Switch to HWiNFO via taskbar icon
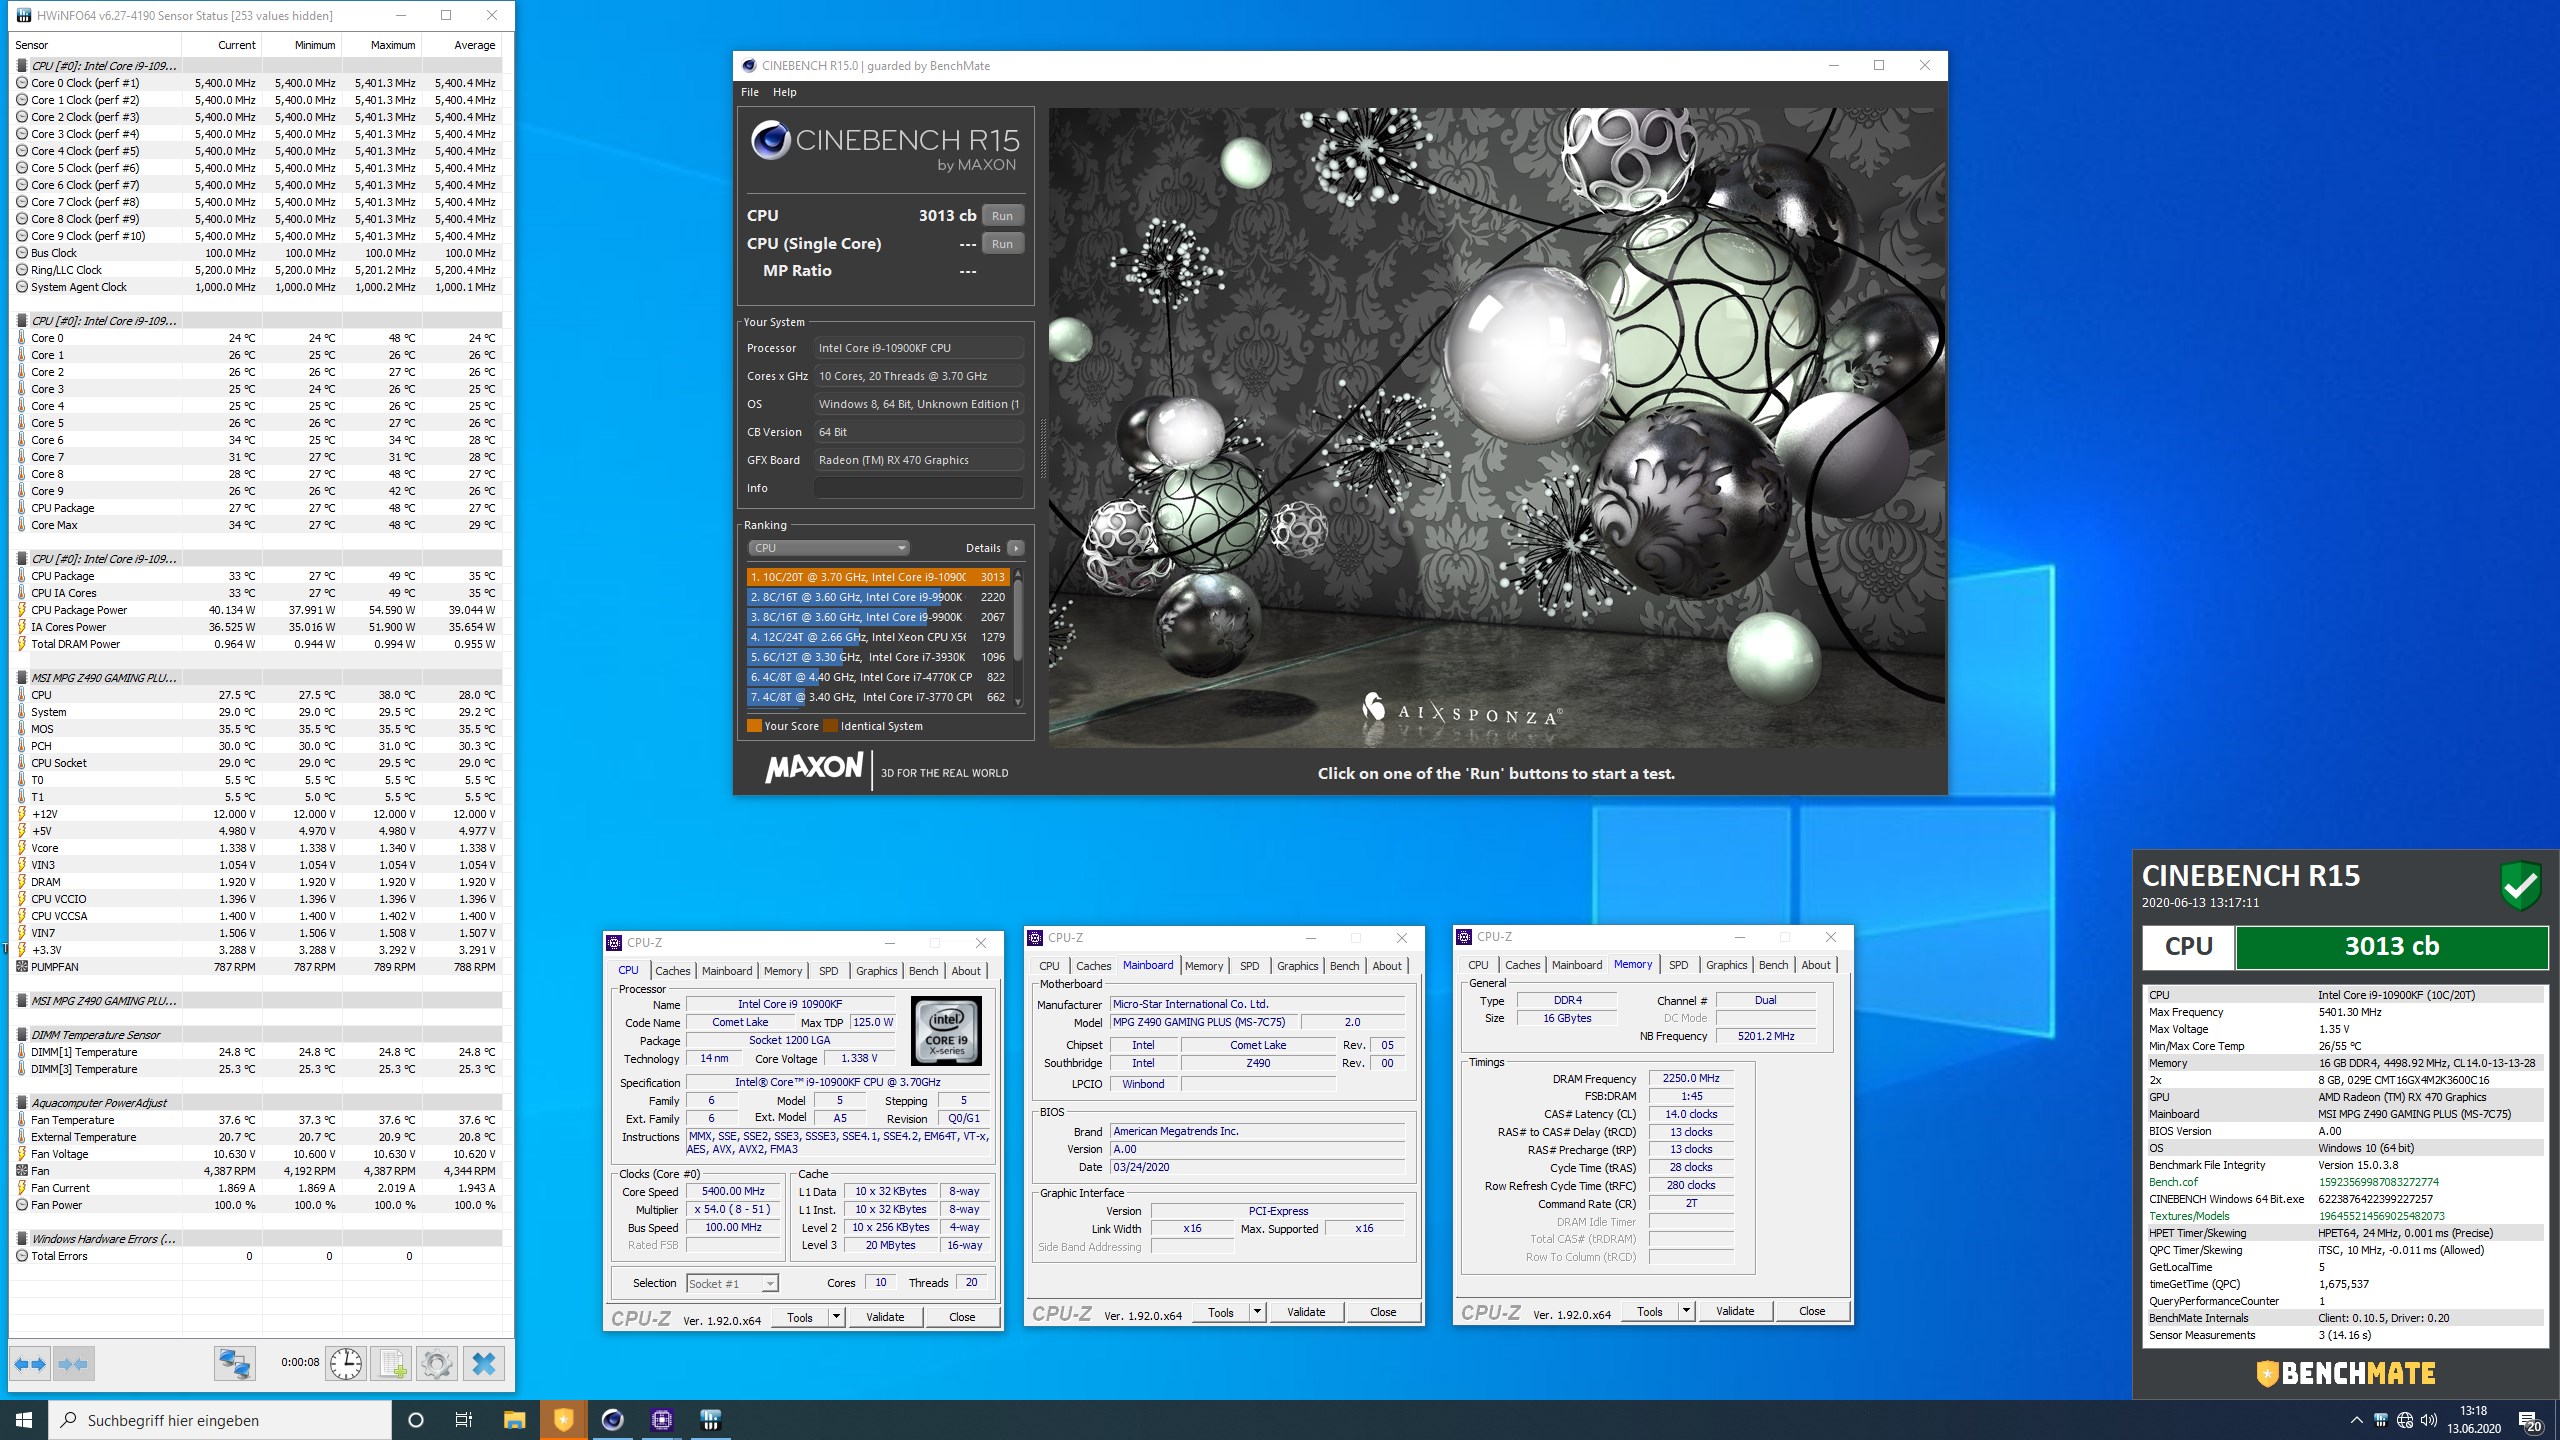The height and width of the screenshot is (1440, 2560). pyautogui.click(x=710, y=1420)
